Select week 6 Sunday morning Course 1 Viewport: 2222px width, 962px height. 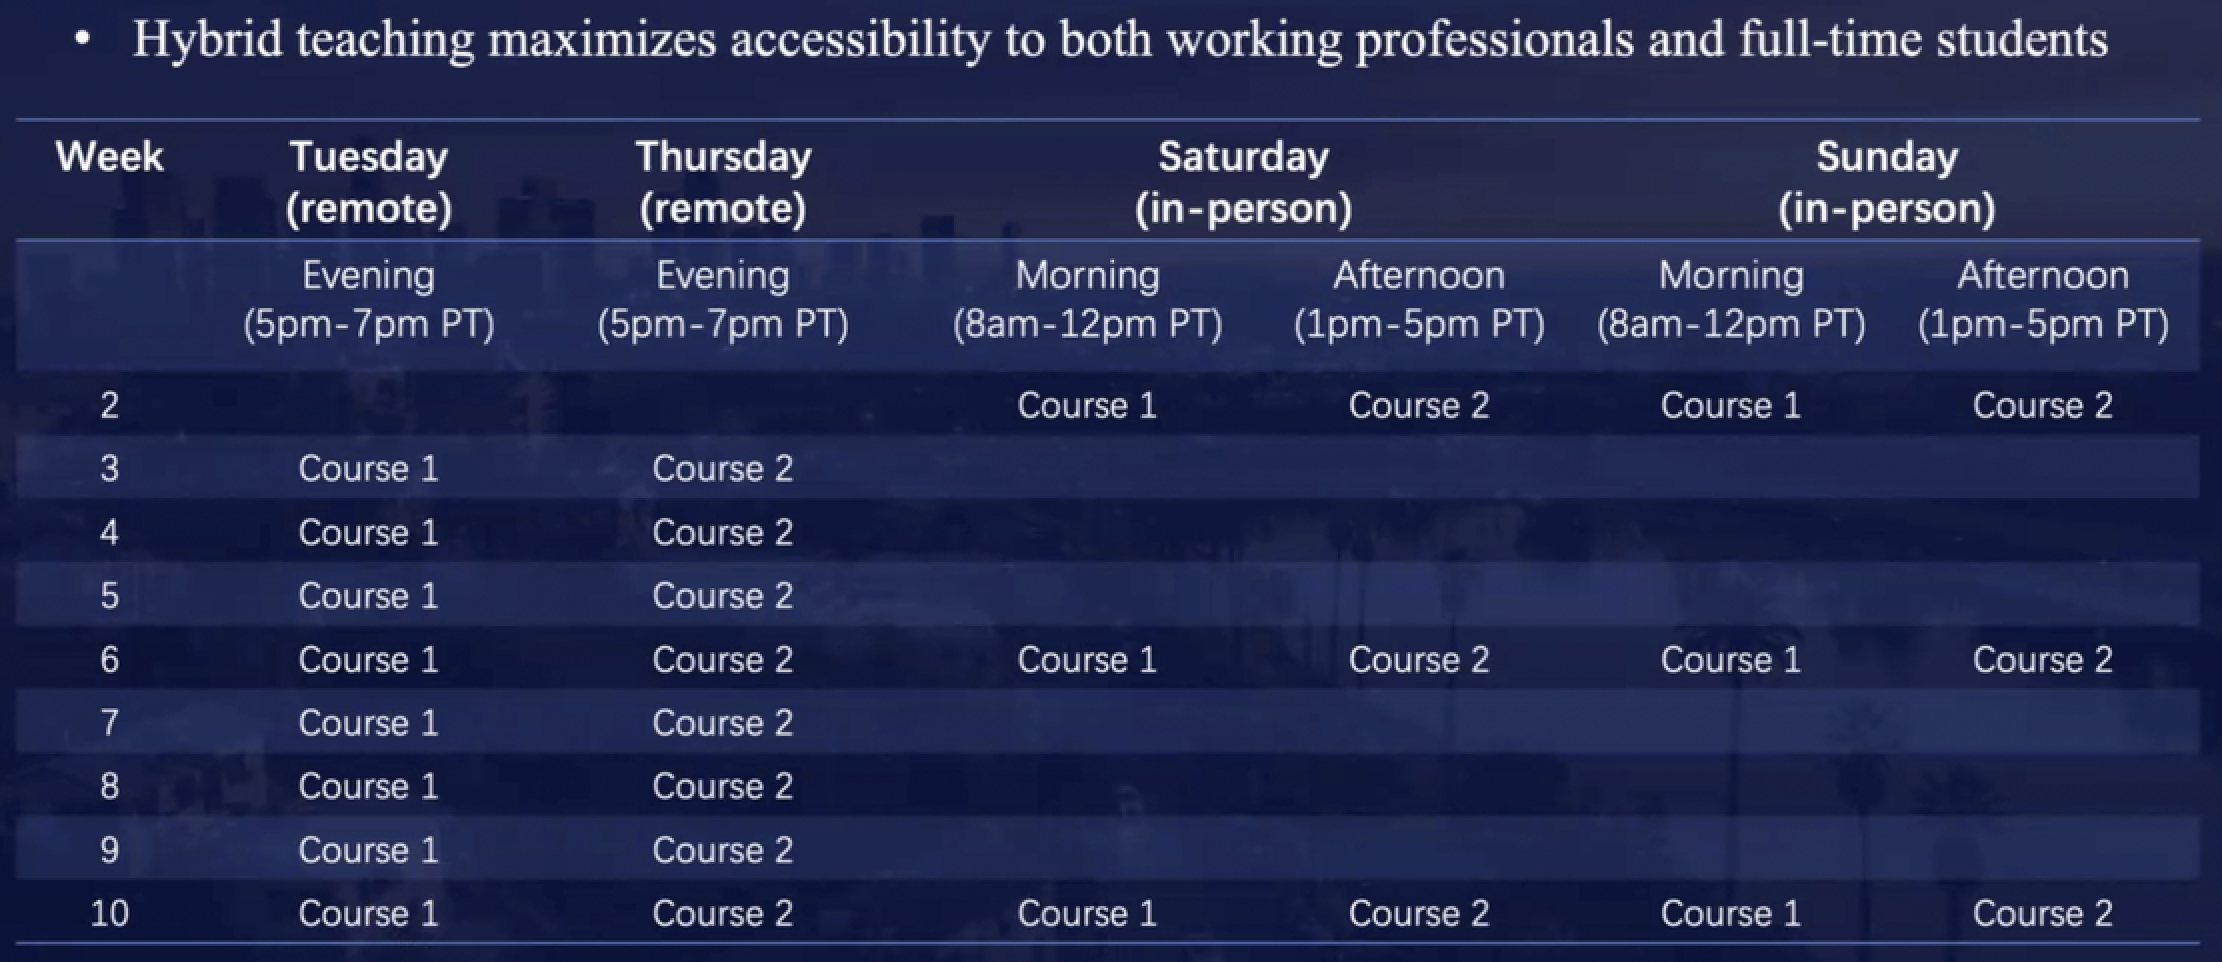tap(1730, 659)
